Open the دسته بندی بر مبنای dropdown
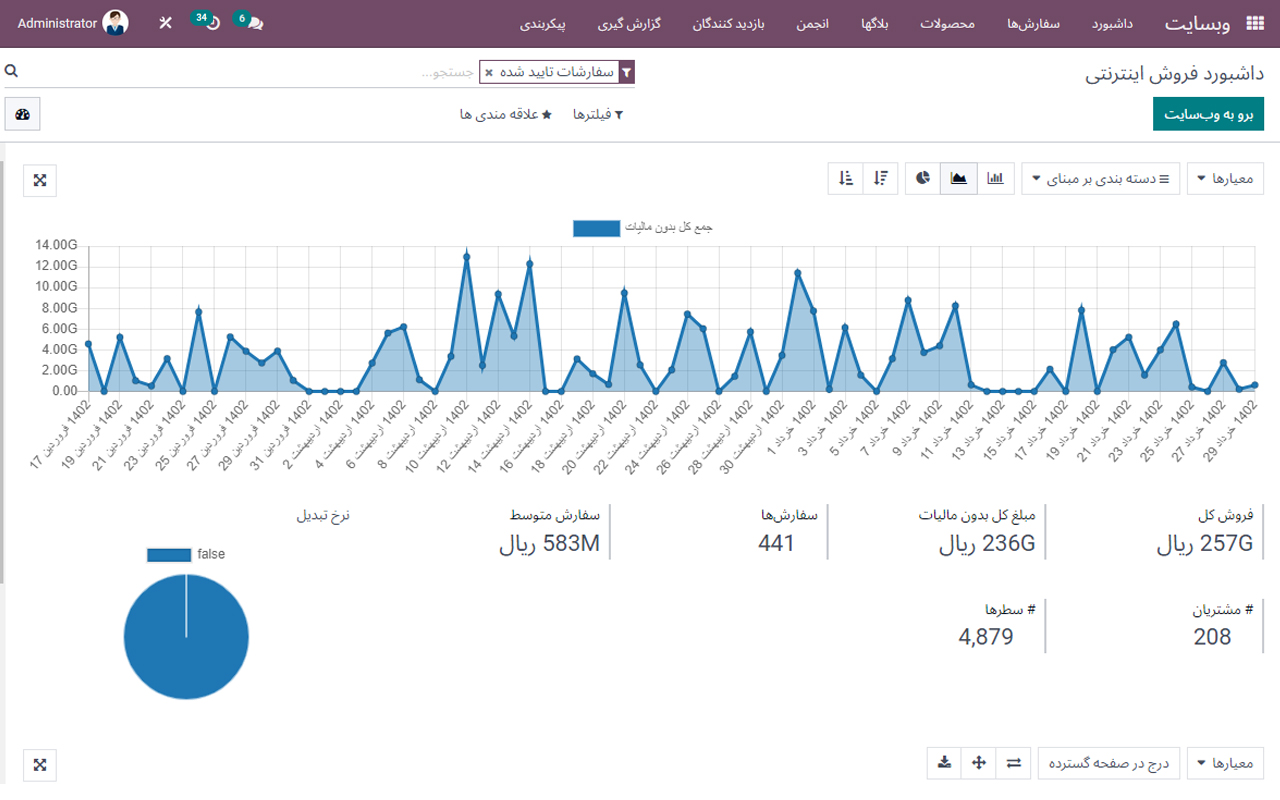The height and width of the screenshot is (800, 1280). [x=1100, y=178]
